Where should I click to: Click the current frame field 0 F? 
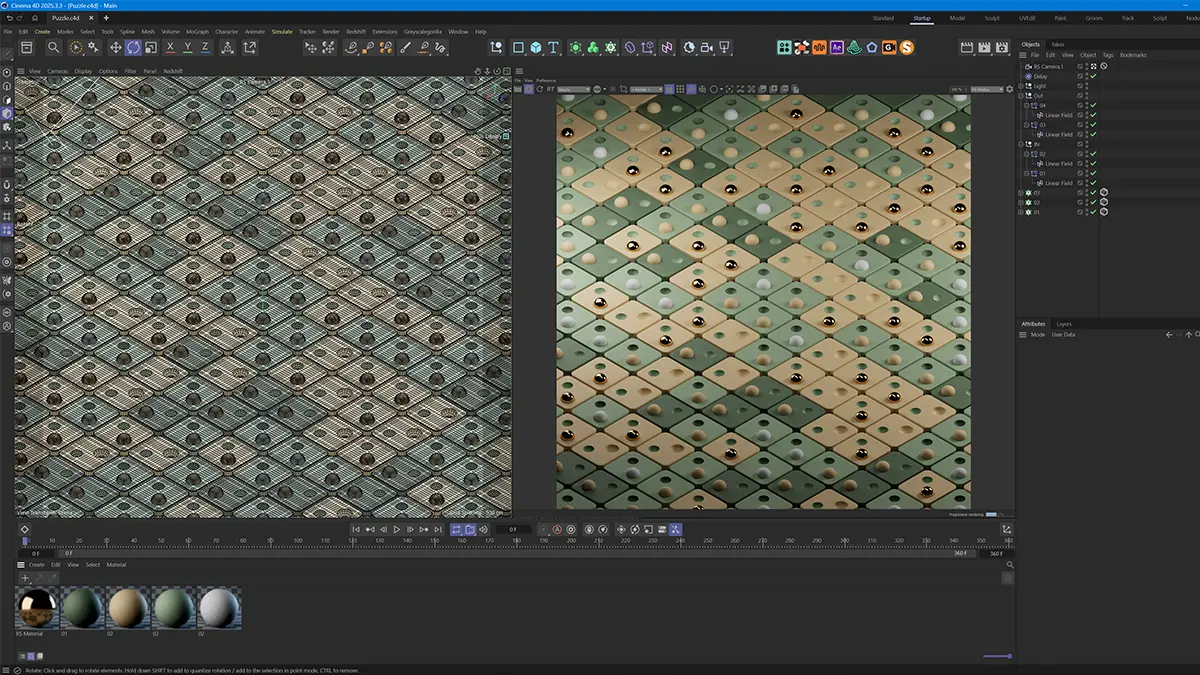(x=513, y=529)
